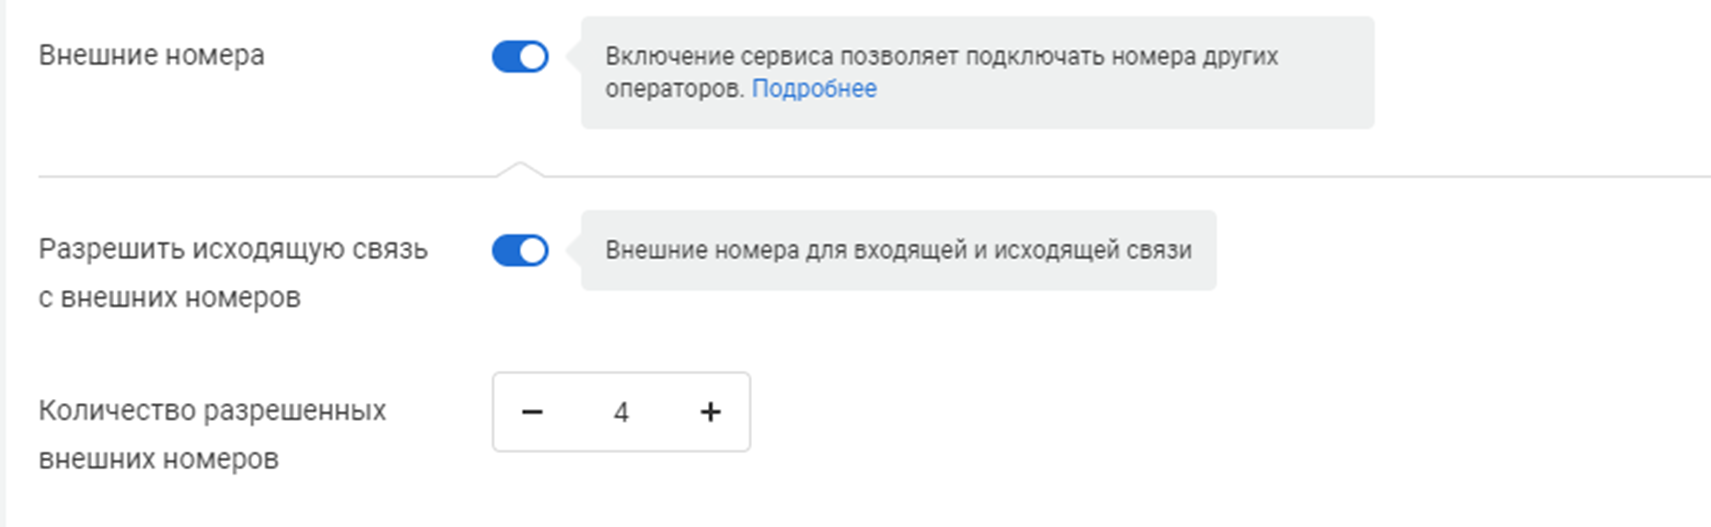Screen dimensions: 1711x527
Task: Click the number 4 value field
Action: tap(621, 412)
